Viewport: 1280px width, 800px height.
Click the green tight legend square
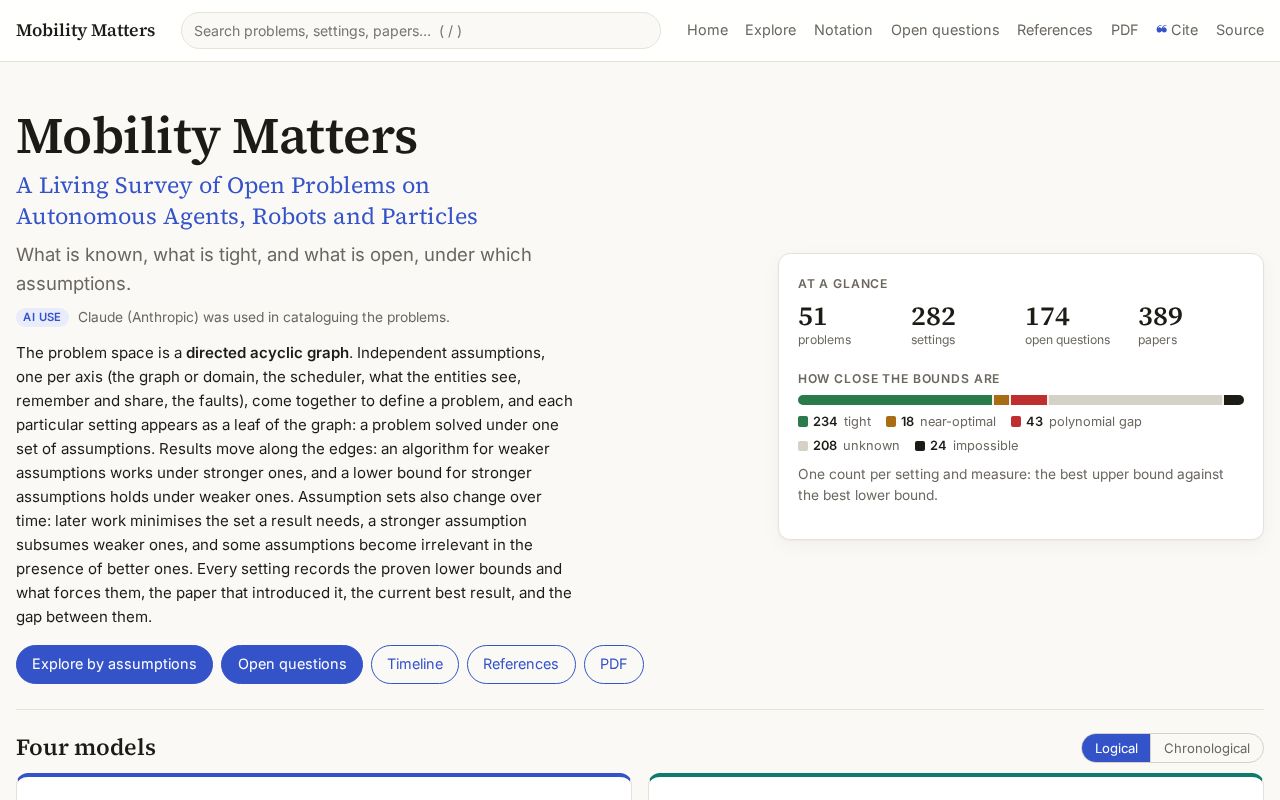point(803,422)
